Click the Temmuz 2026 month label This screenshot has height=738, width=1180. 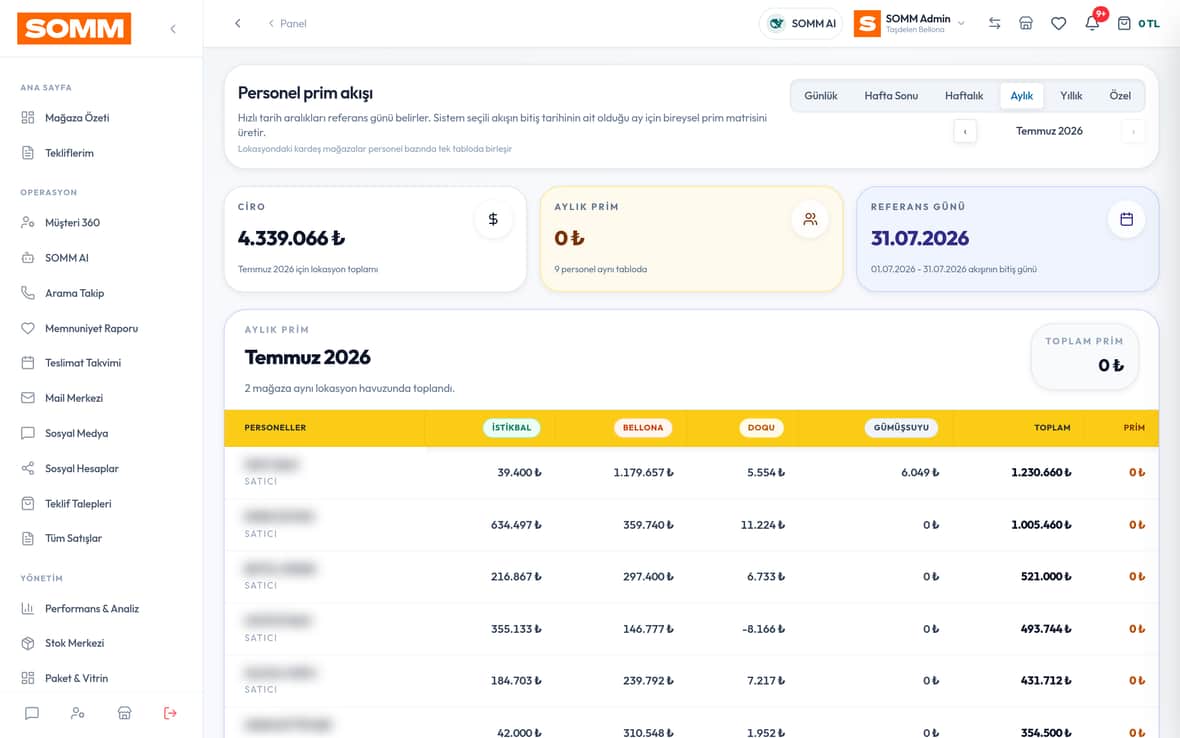point(1049,131)
